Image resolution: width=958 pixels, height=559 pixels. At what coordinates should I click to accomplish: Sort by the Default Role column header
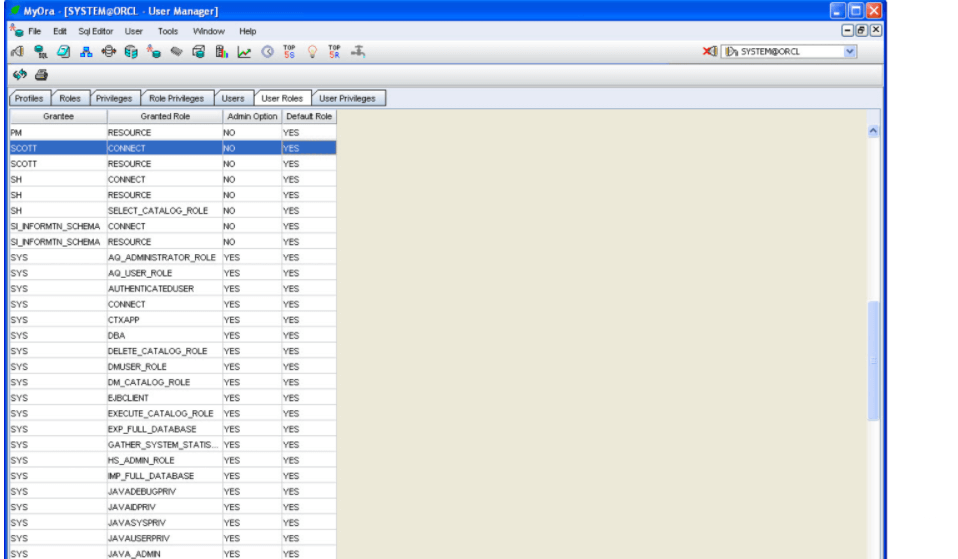[x=309, y=116]
